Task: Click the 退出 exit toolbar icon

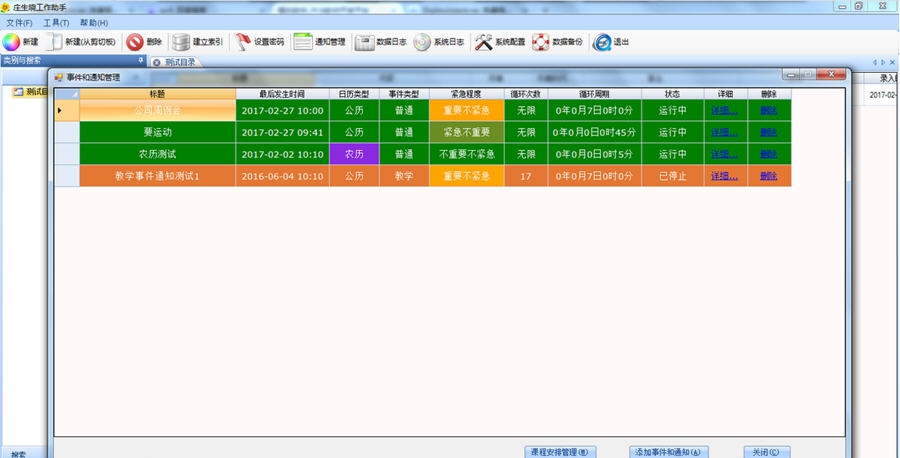Action: tap(602, 42)
